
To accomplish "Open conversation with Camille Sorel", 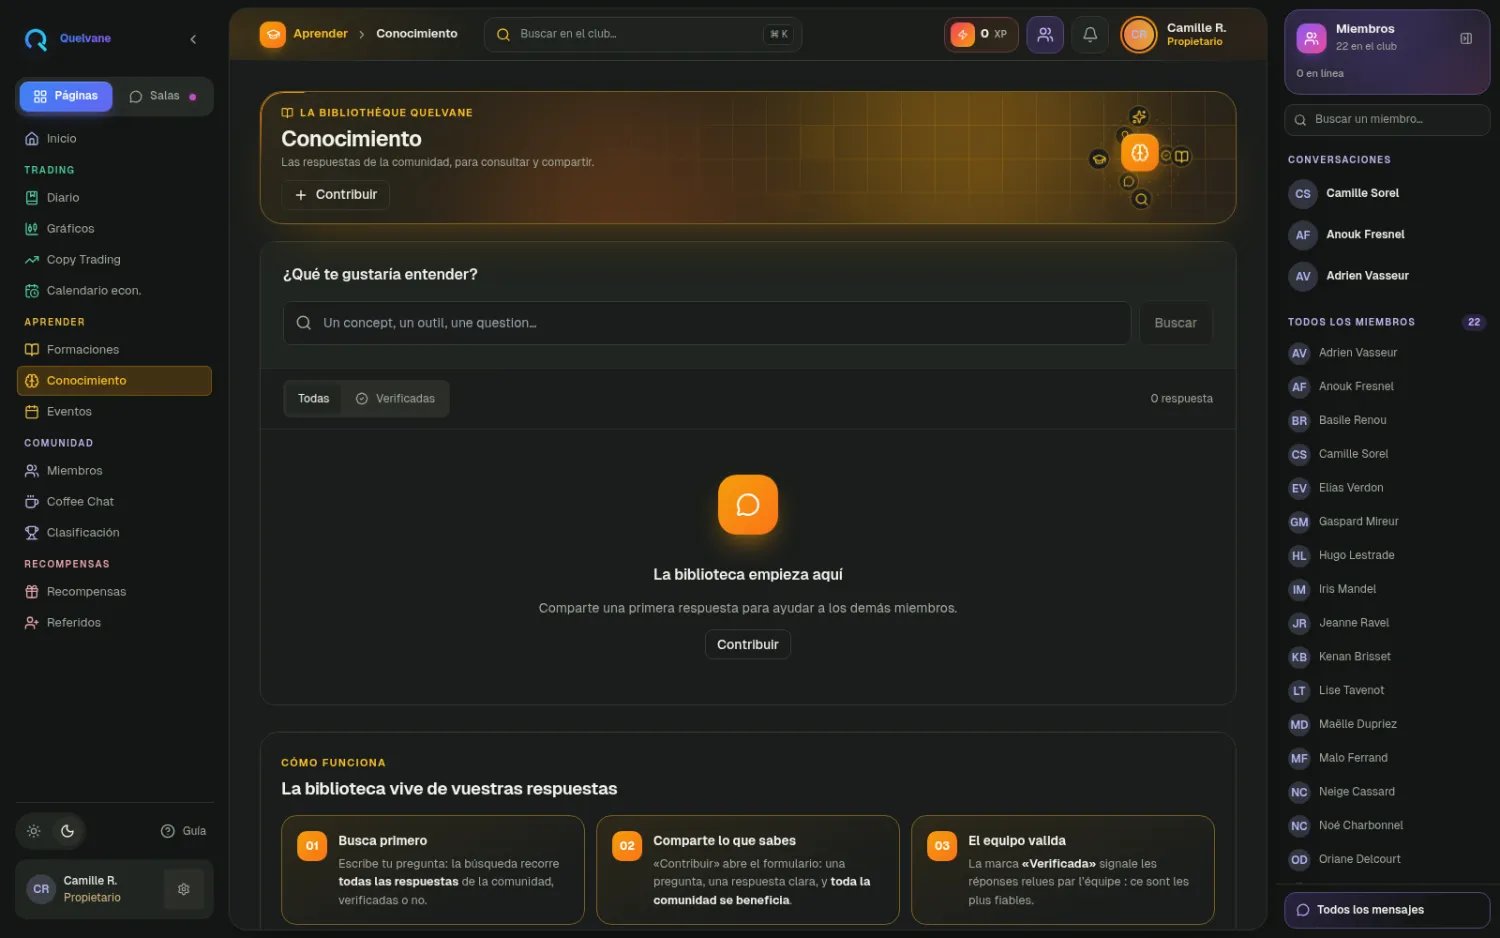I will [1387, 194].
